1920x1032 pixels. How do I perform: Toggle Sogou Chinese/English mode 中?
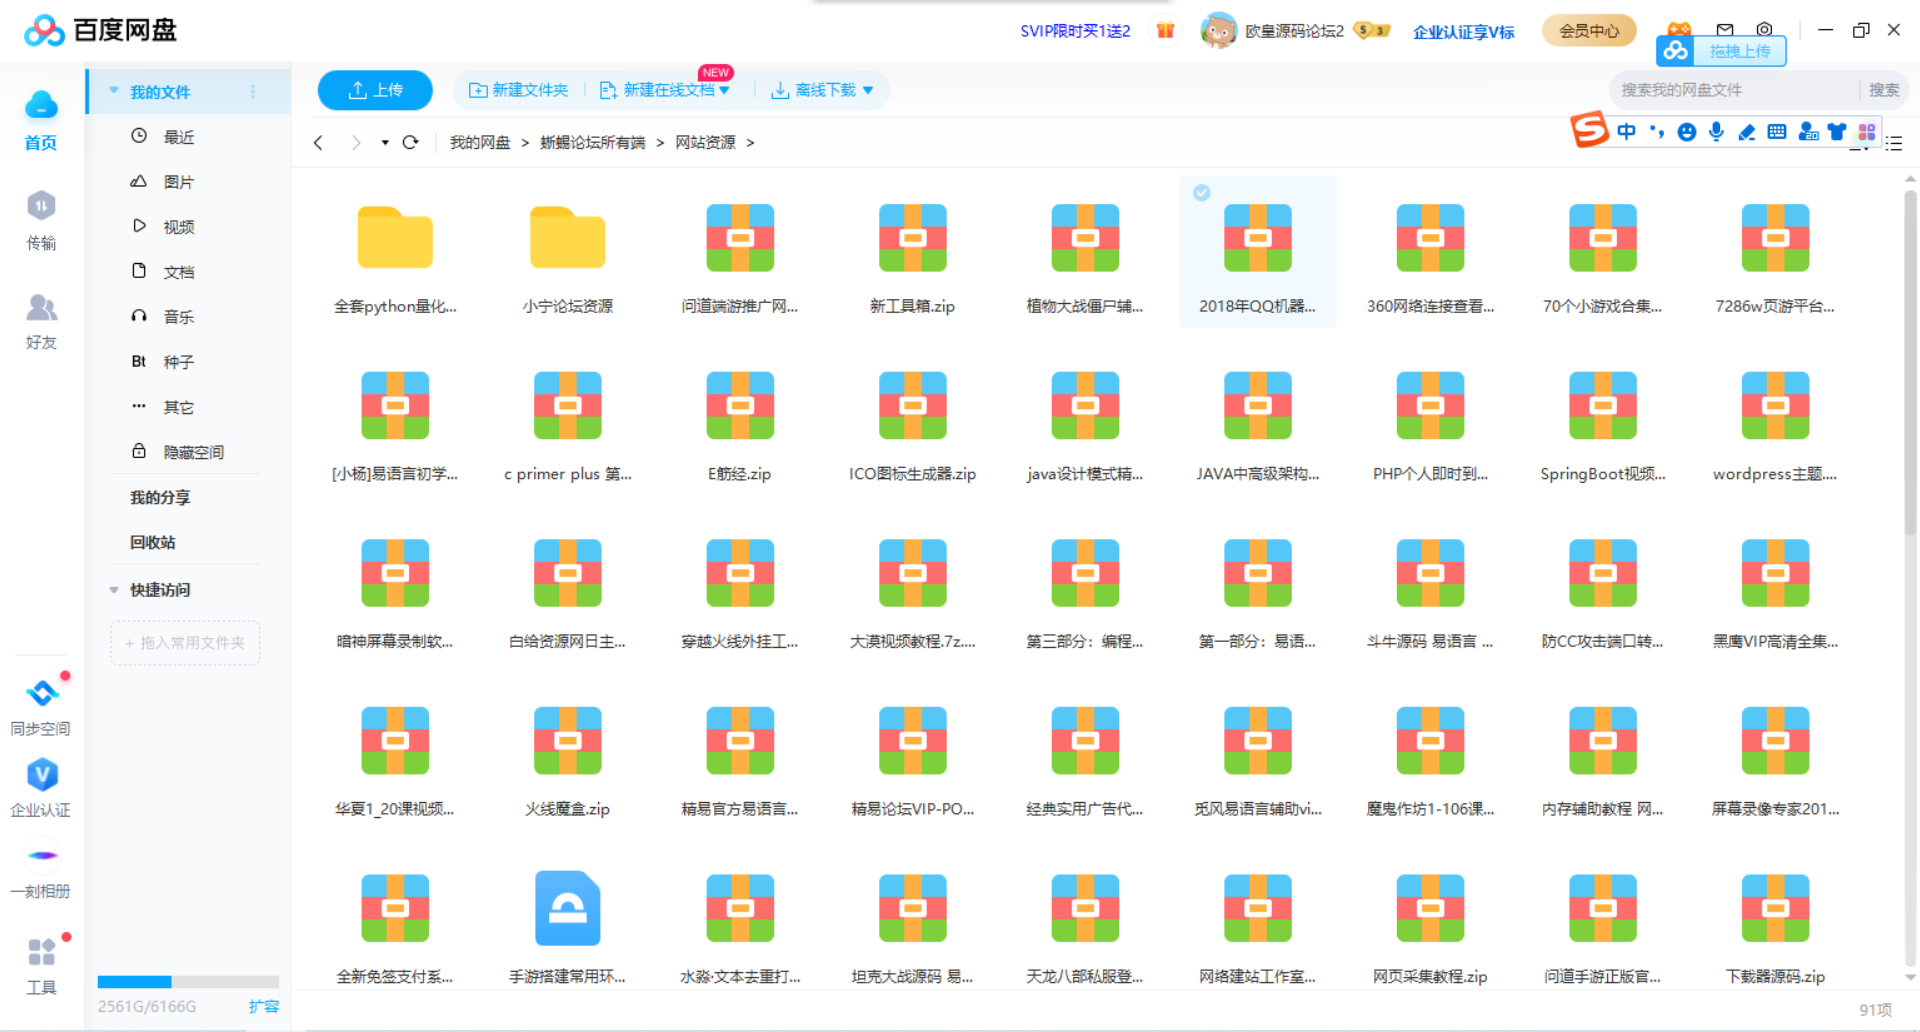click(x=1627, y=131)
